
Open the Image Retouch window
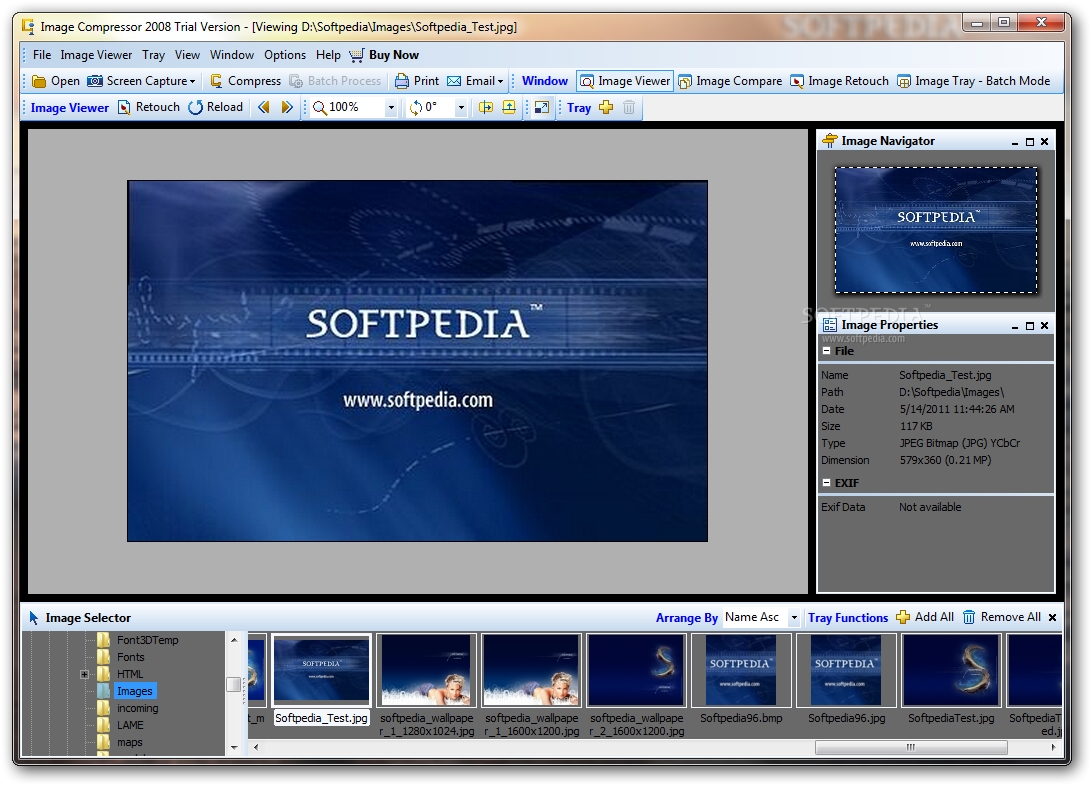click(x=840, y=81)
